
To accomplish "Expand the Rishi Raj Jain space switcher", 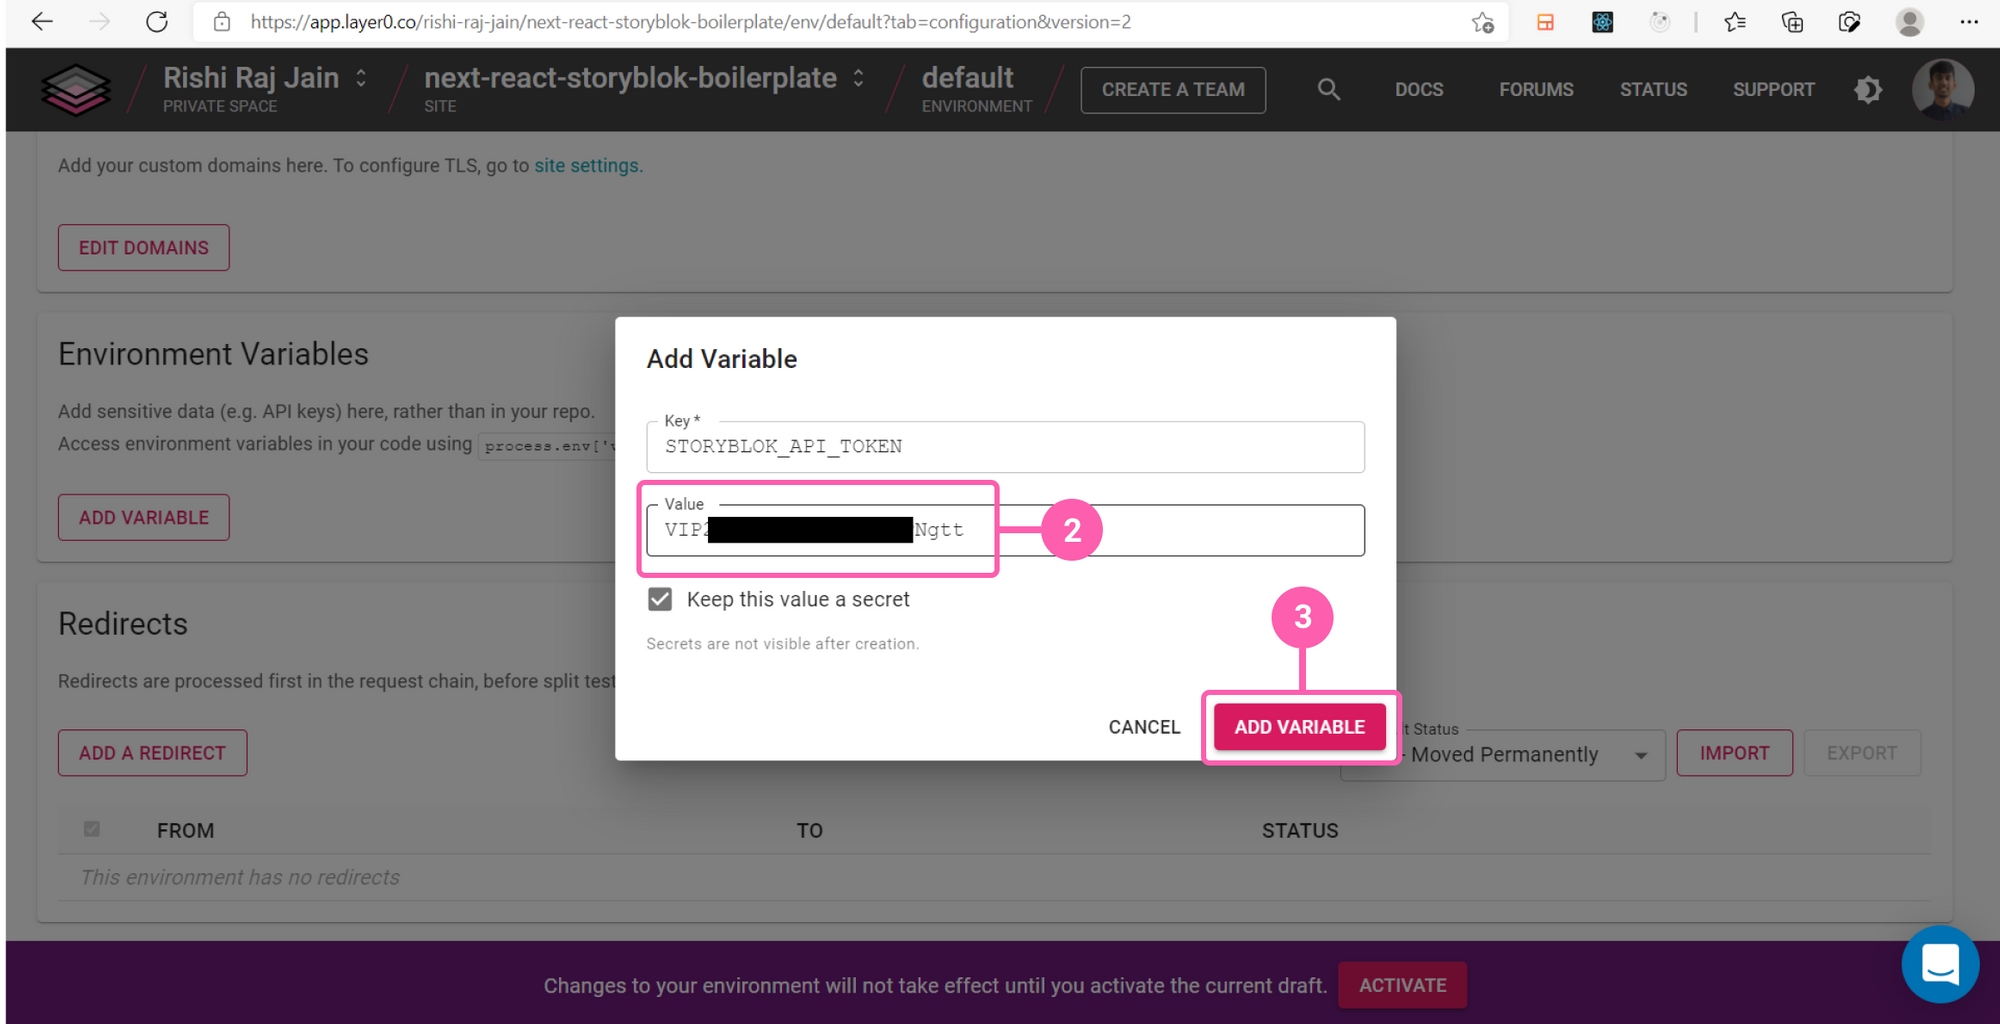I will pyautogui.click(x=361, y=78).
